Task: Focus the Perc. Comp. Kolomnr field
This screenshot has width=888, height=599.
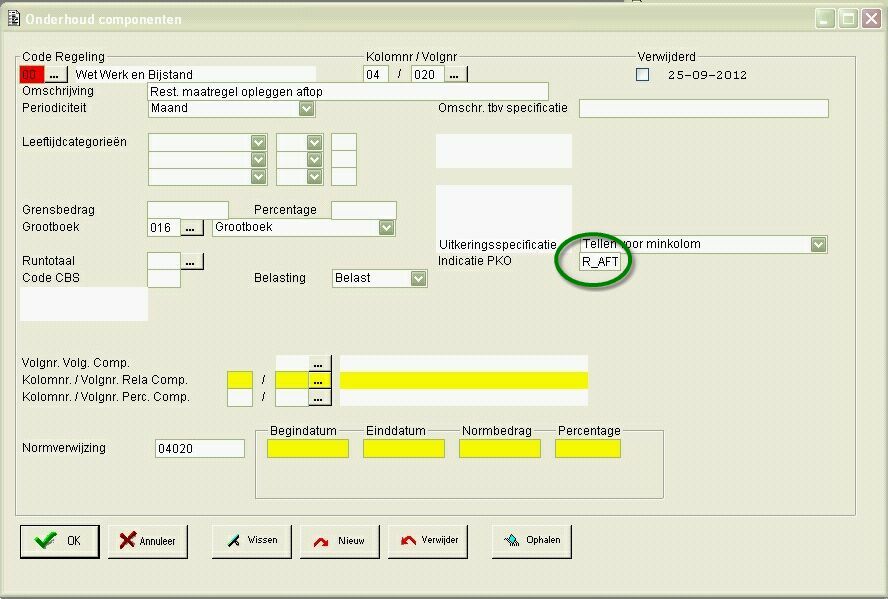Action: [240, 397]
